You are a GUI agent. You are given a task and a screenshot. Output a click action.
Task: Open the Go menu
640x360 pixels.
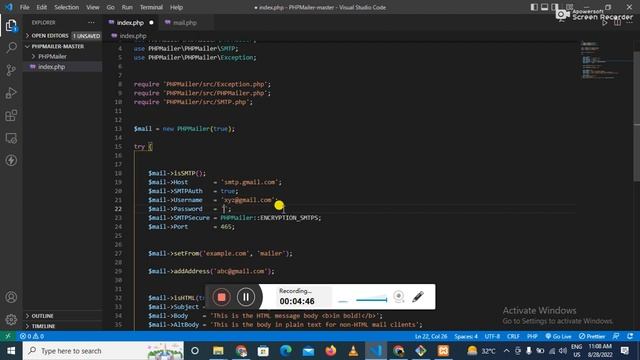[111, 7]
